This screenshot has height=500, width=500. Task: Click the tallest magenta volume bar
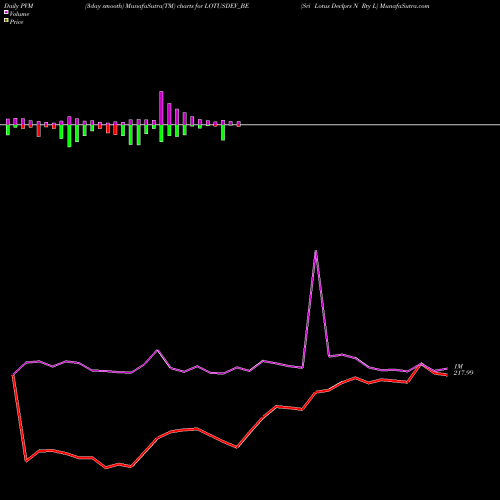161,108
